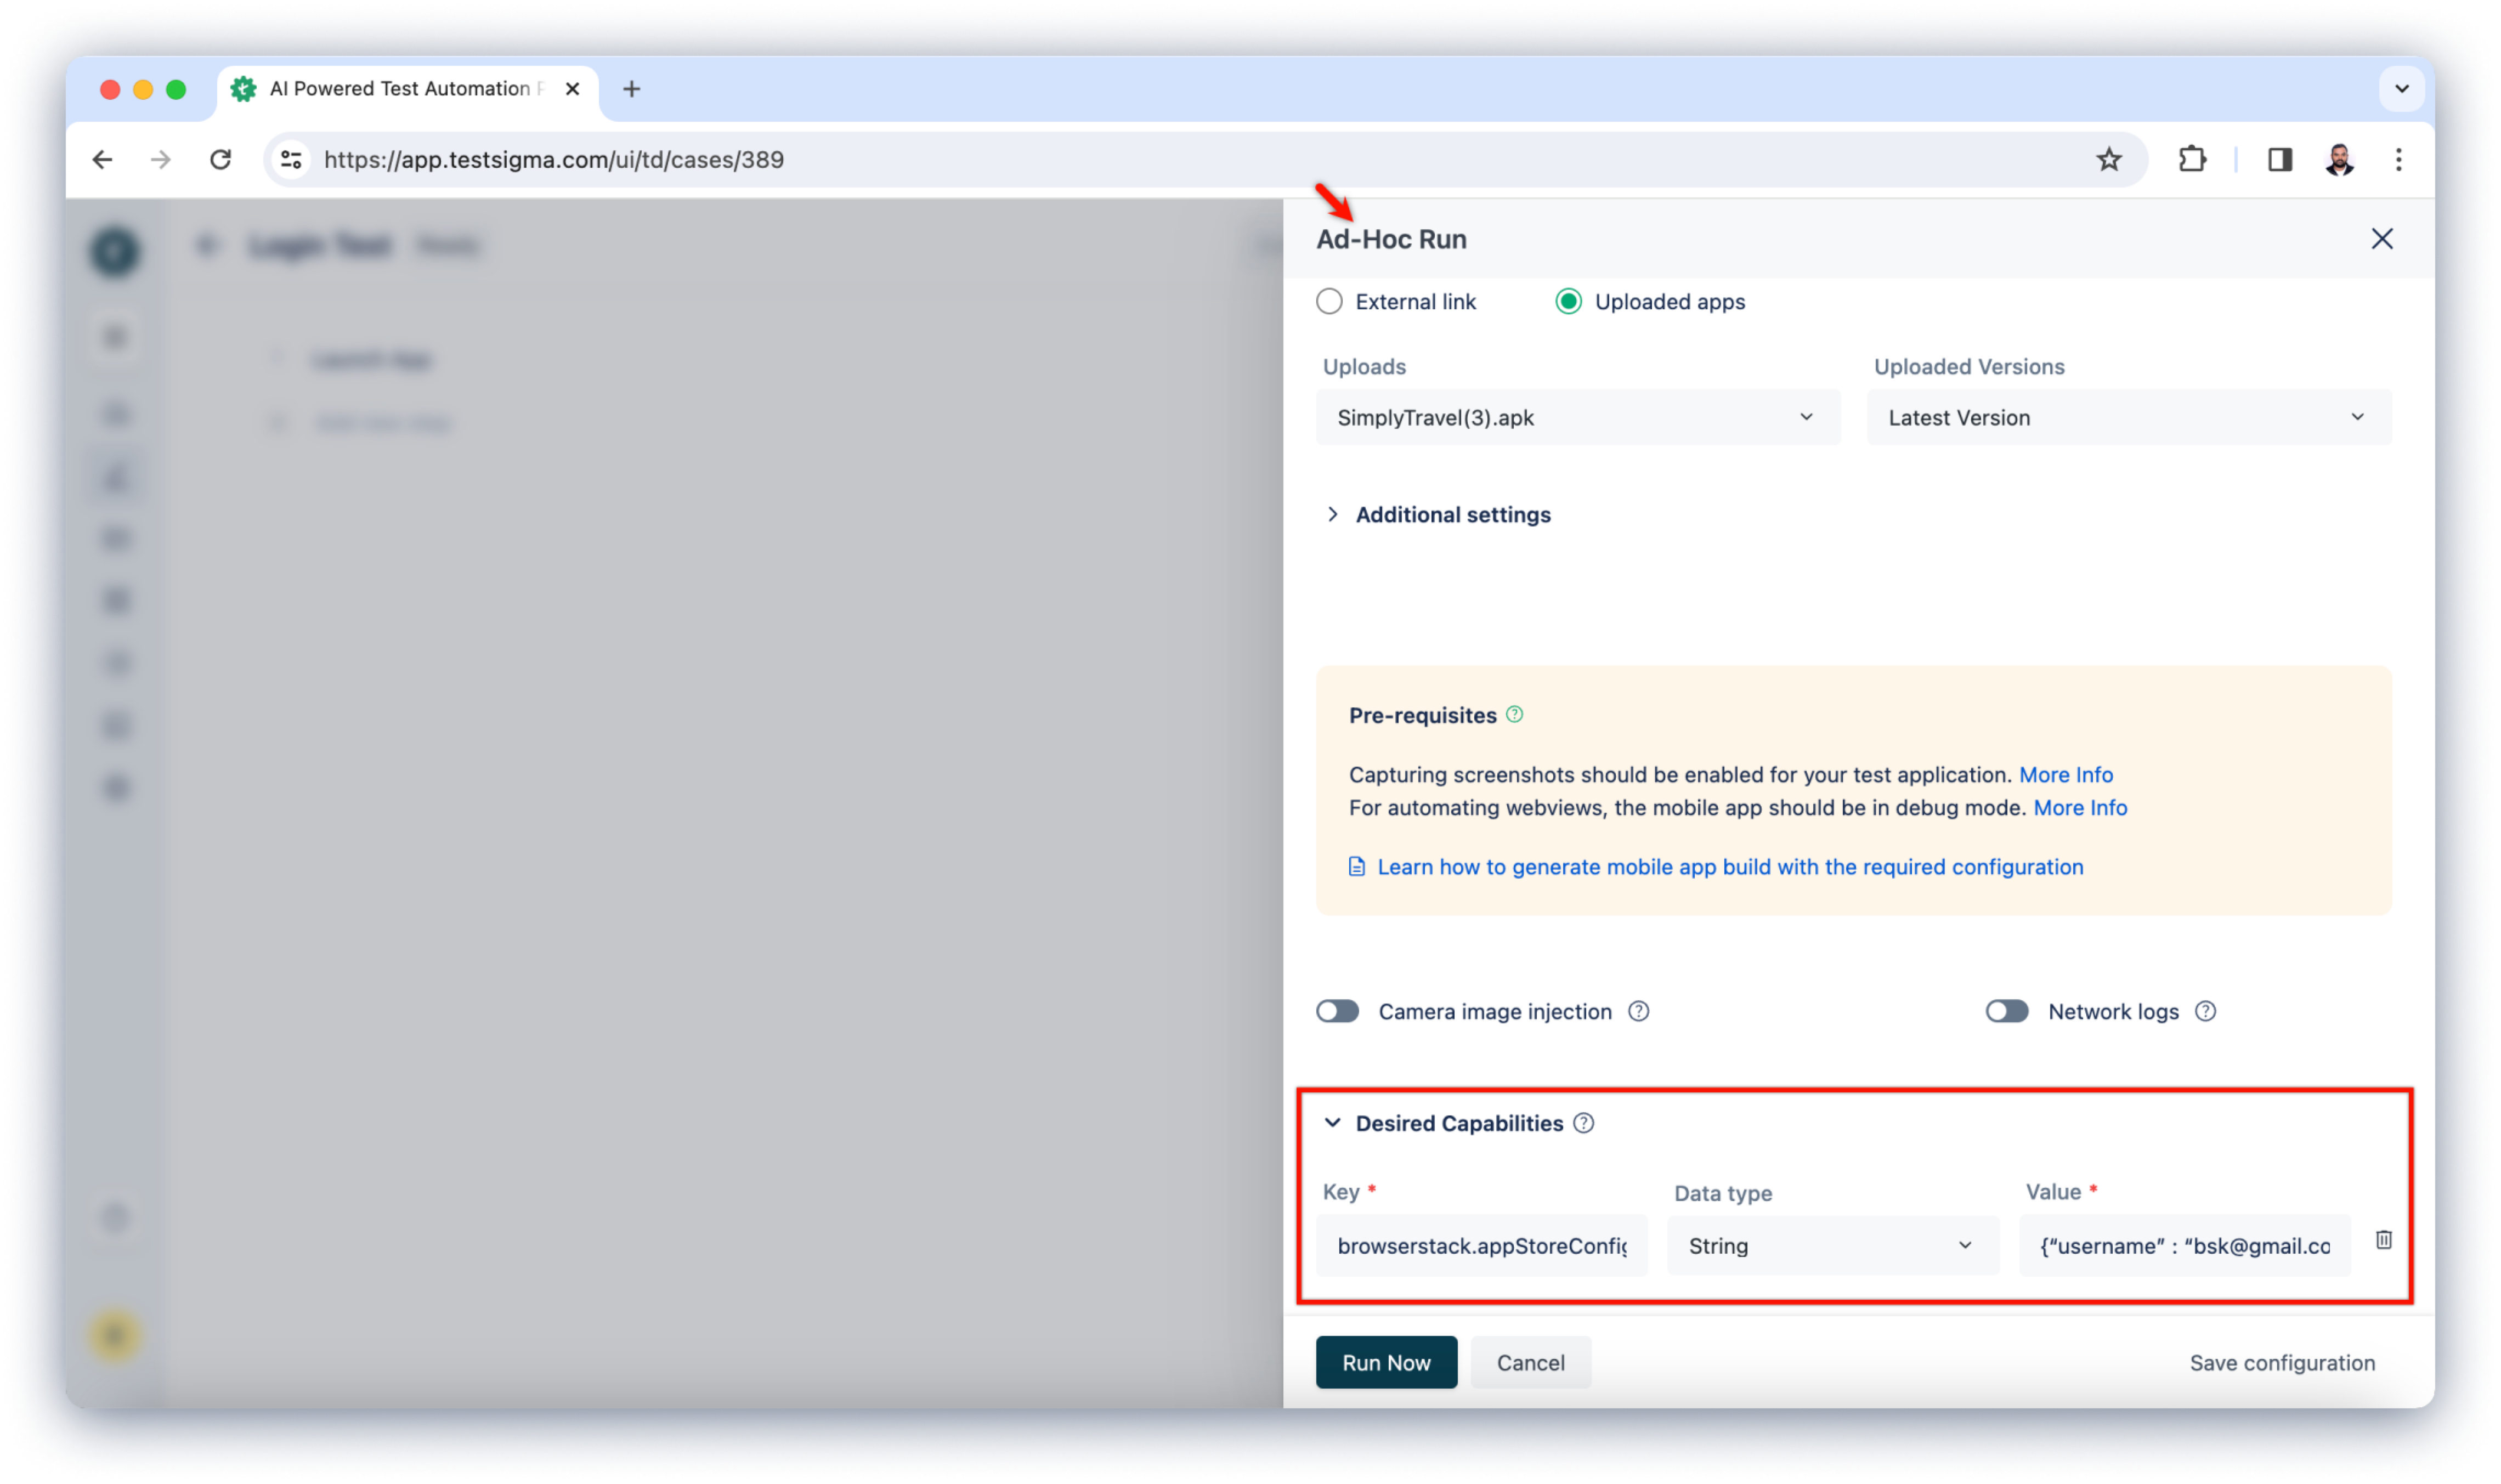
Task: Open the Learn how to generate mobile app build link
Action: click(1729, 867)
